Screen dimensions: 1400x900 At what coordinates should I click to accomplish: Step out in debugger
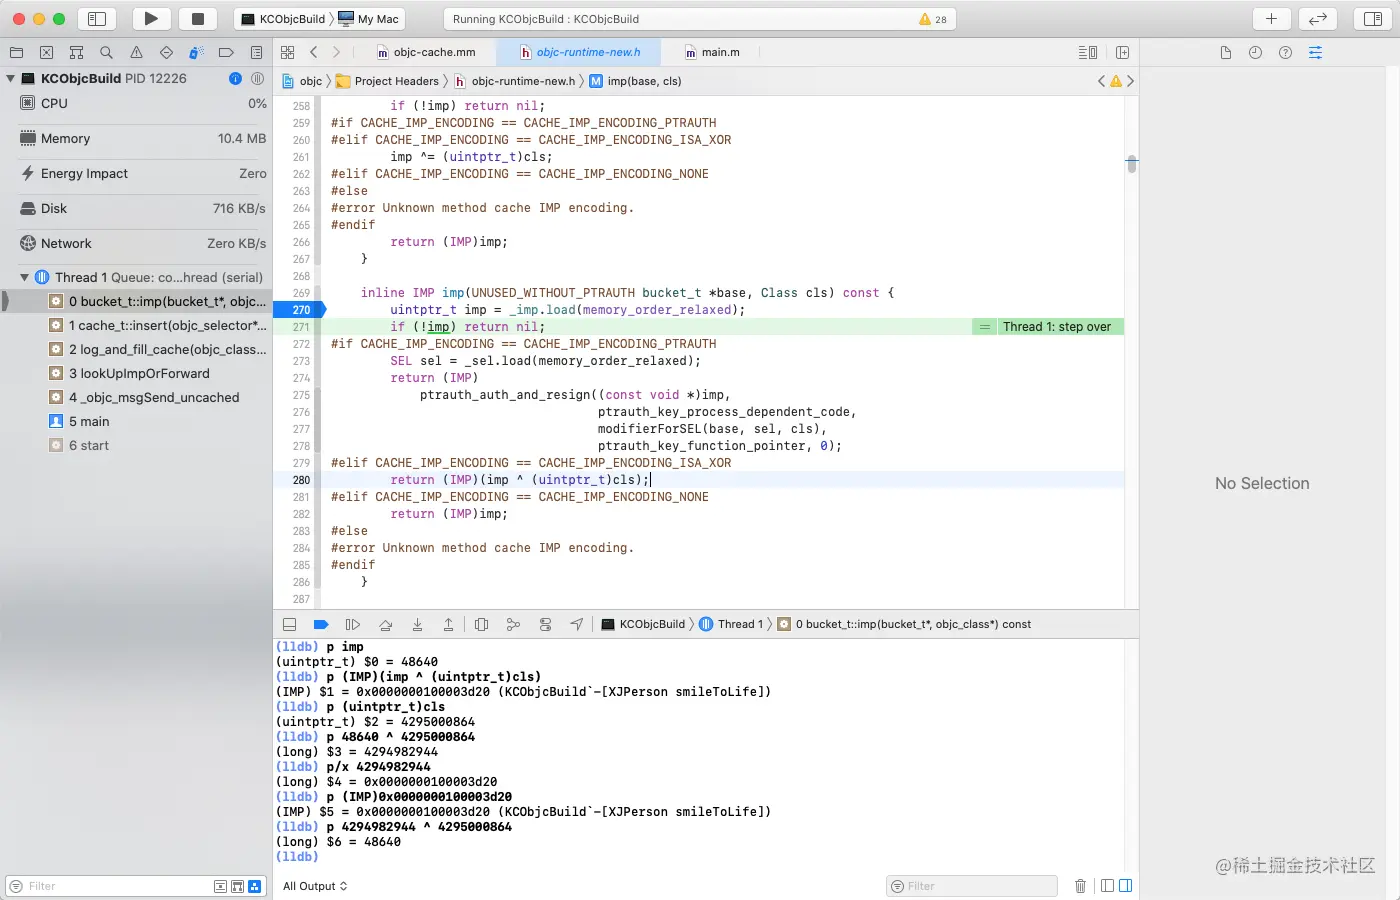(448, 624)
